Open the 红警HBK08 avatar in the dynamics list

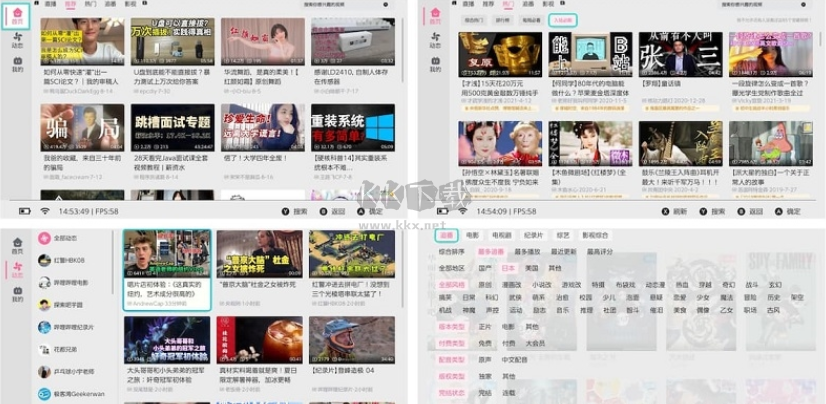(x=45, y=260)
